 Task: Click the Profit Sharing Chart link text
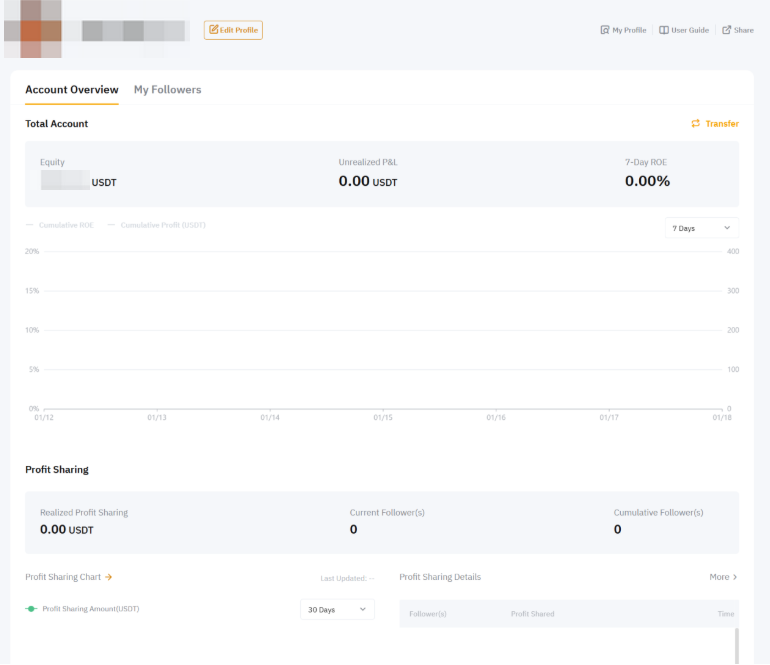[x=63, y=577]
